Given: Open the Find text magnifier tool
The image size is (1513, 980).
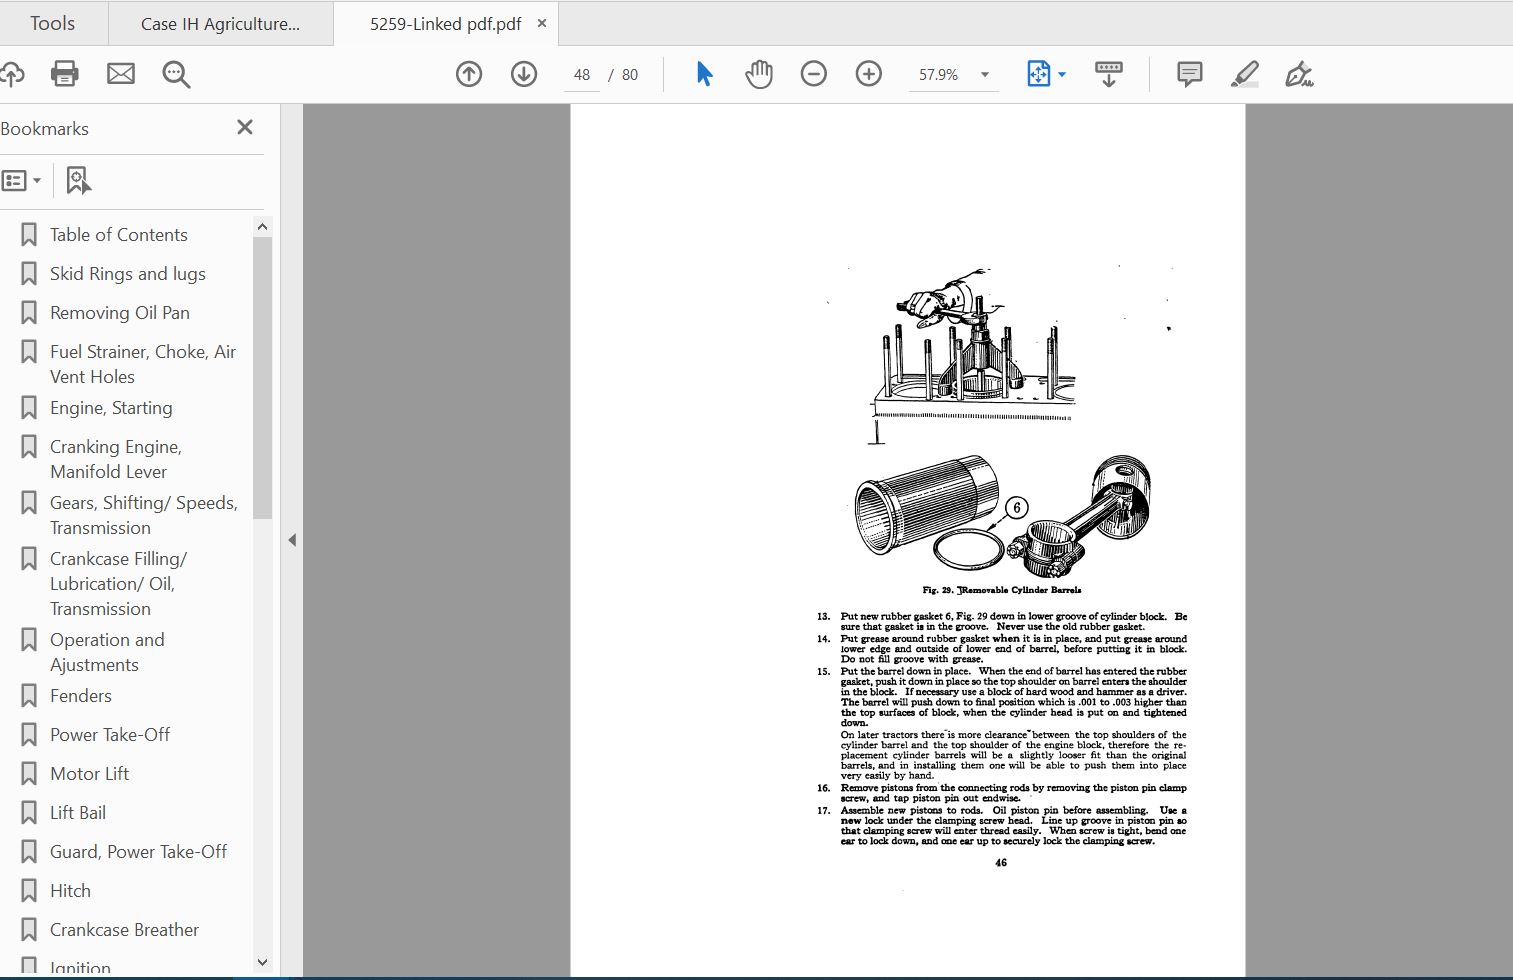Looking at the screenshot, I should click(176, 74).
